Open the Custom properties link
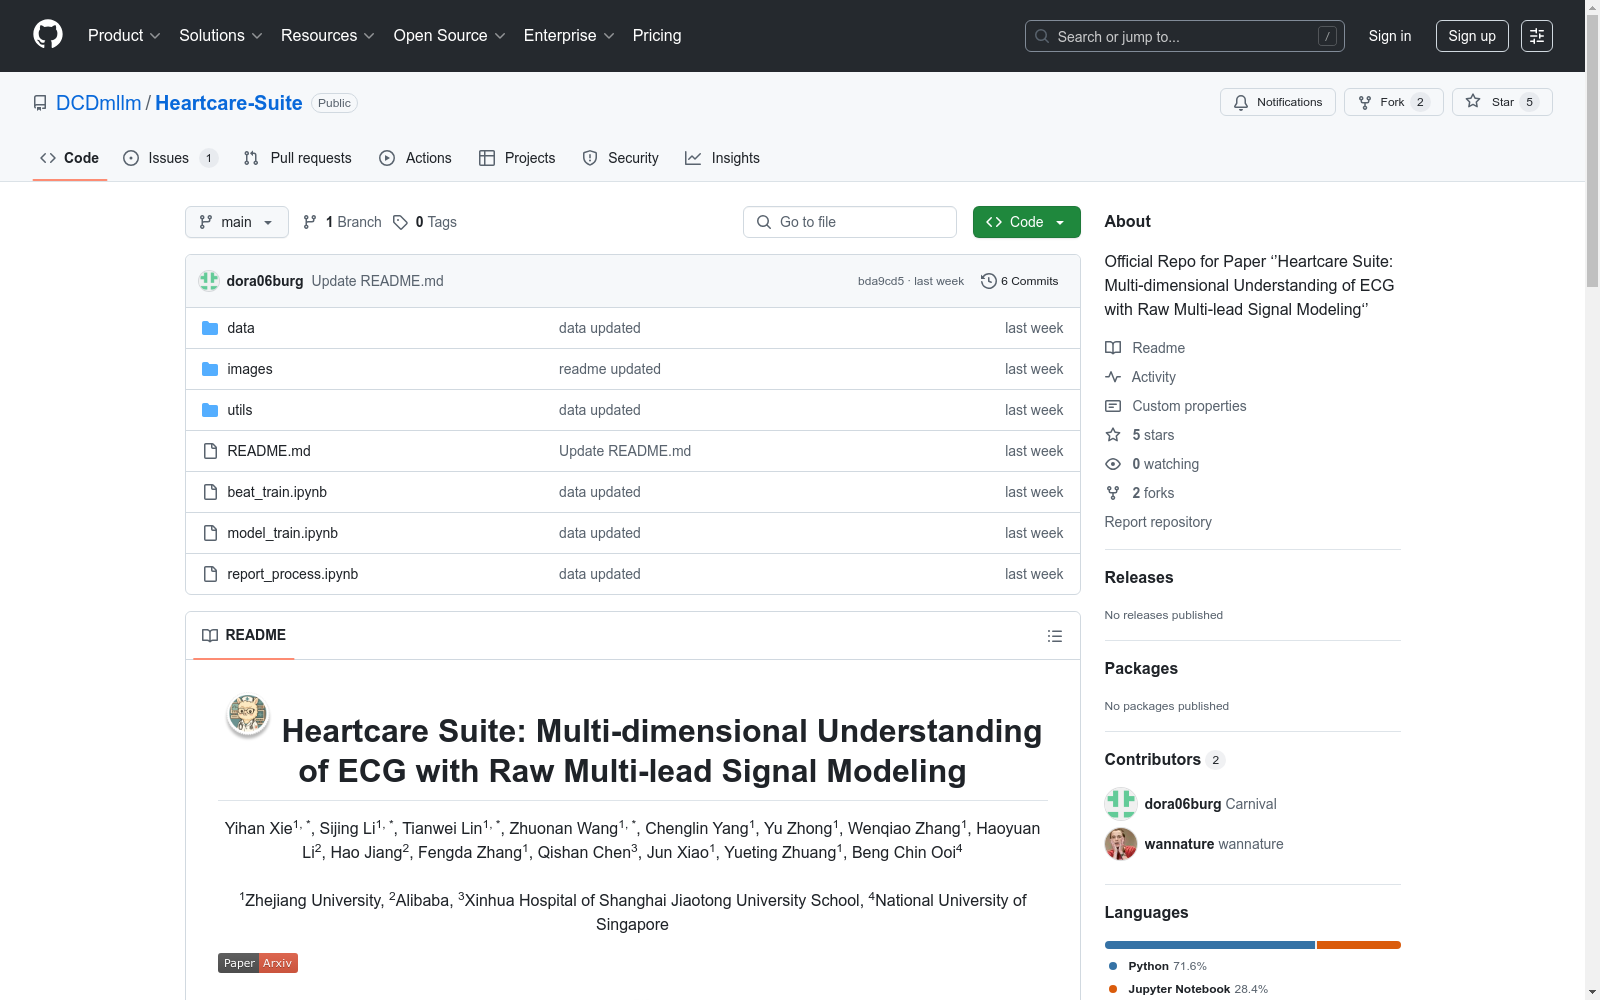The image size is (1600, 1000). [x=1189, y=406]
